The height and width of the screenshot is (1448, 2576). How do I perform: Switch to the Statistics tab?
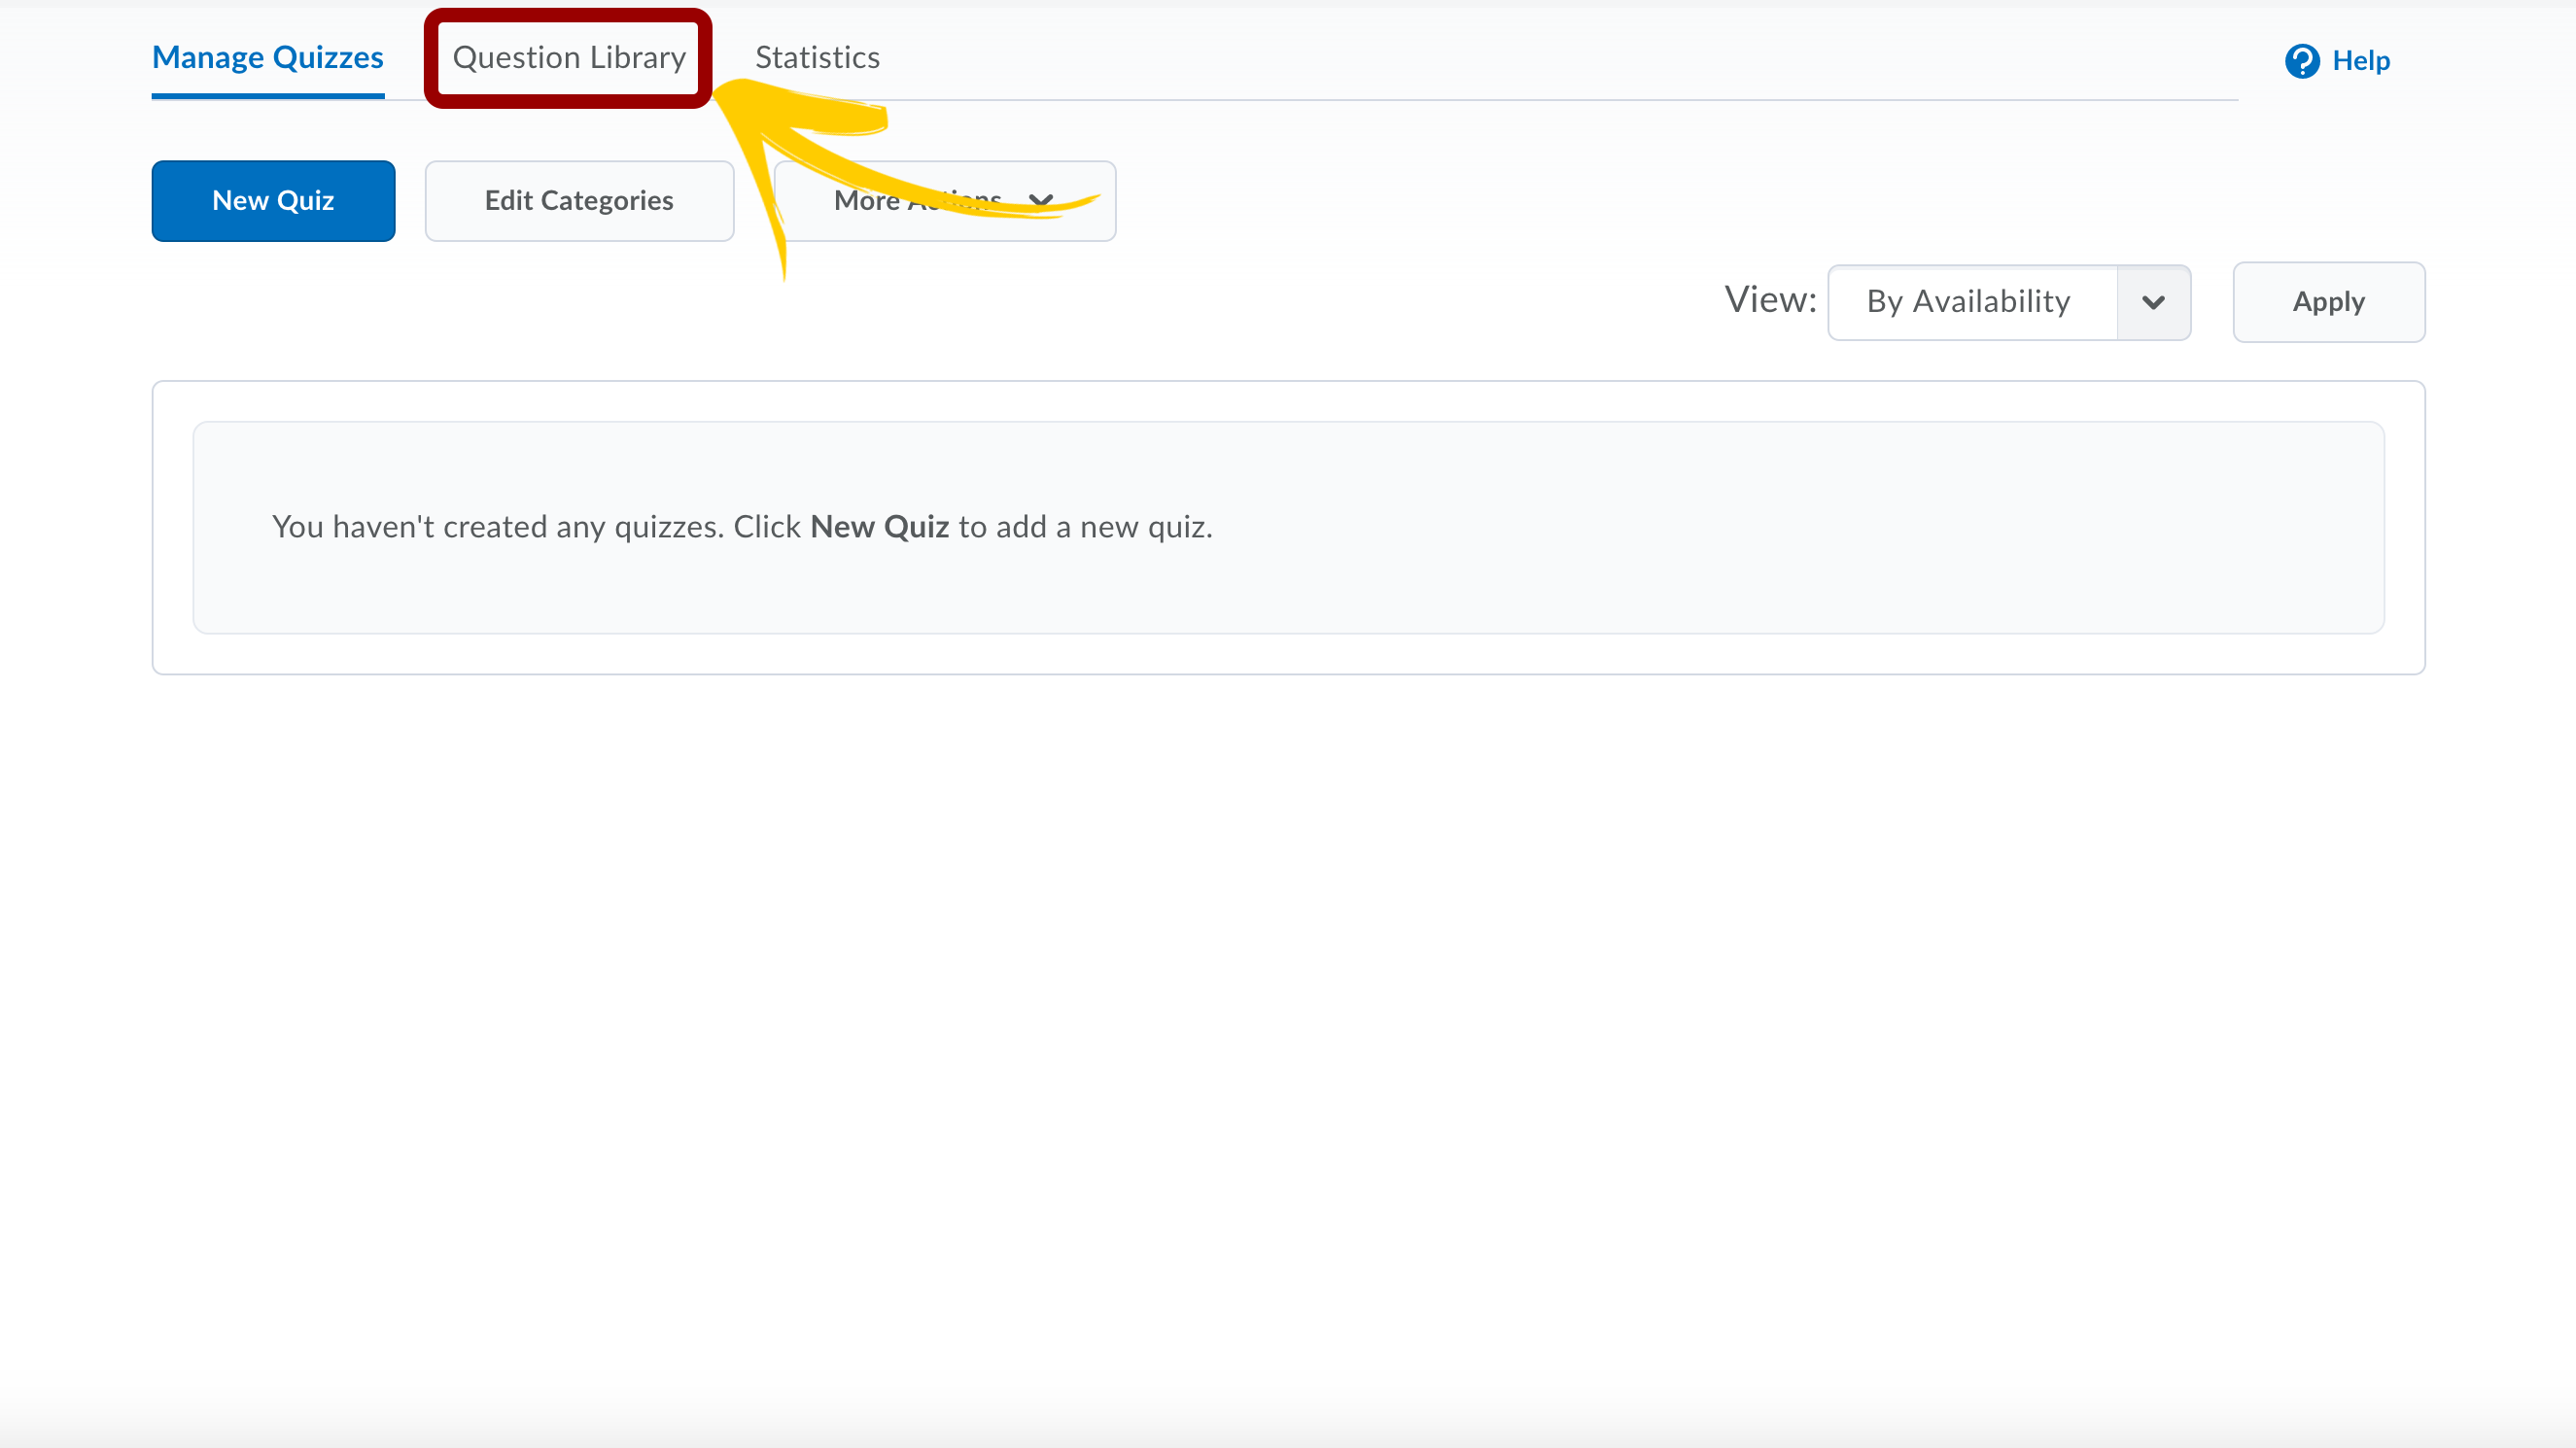tap(817, 58)
